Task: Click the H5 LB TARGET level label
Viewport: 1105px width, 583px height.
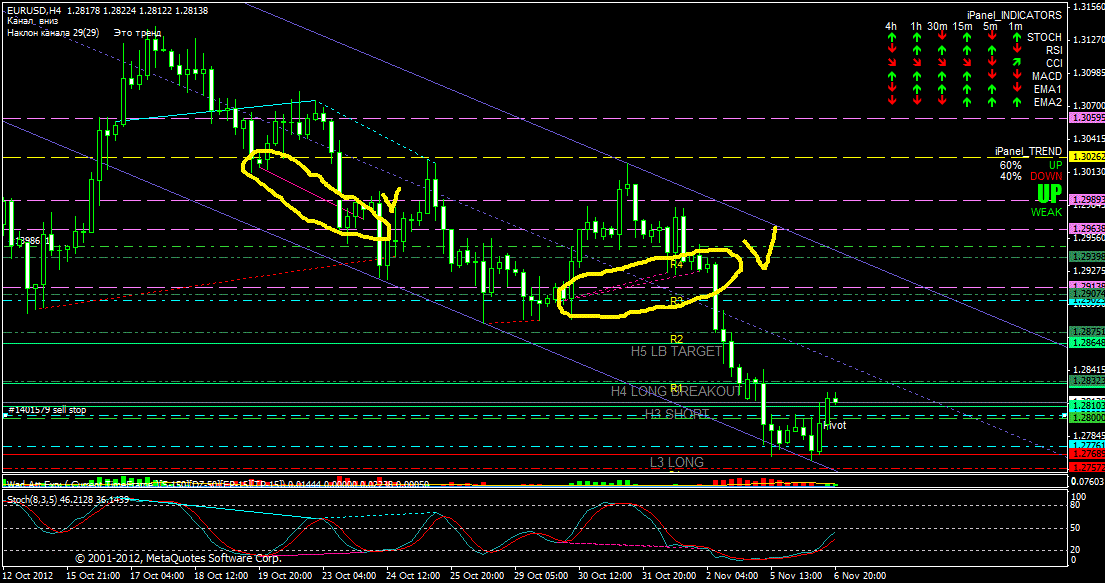Action: pyautogui.click(x=677, y=351)
